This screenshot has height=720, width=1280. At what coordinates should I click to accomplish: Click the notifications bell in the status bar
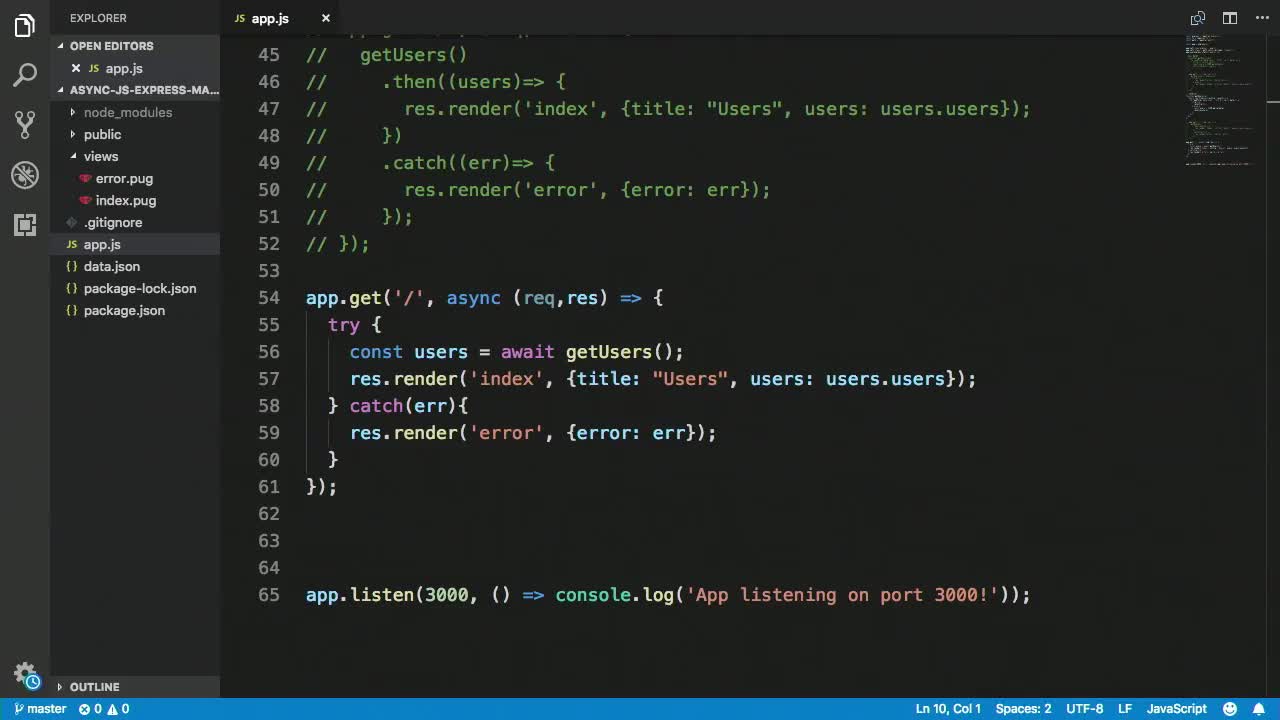(x=1259, y=709)
